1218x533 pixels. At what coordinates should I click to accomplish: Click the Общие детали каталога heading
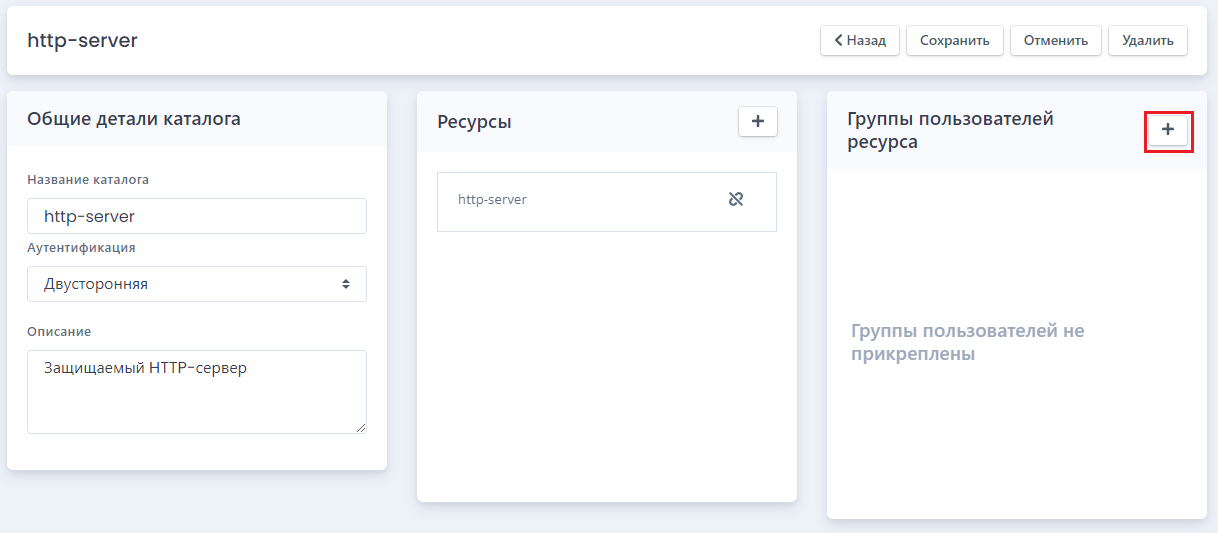134,119
